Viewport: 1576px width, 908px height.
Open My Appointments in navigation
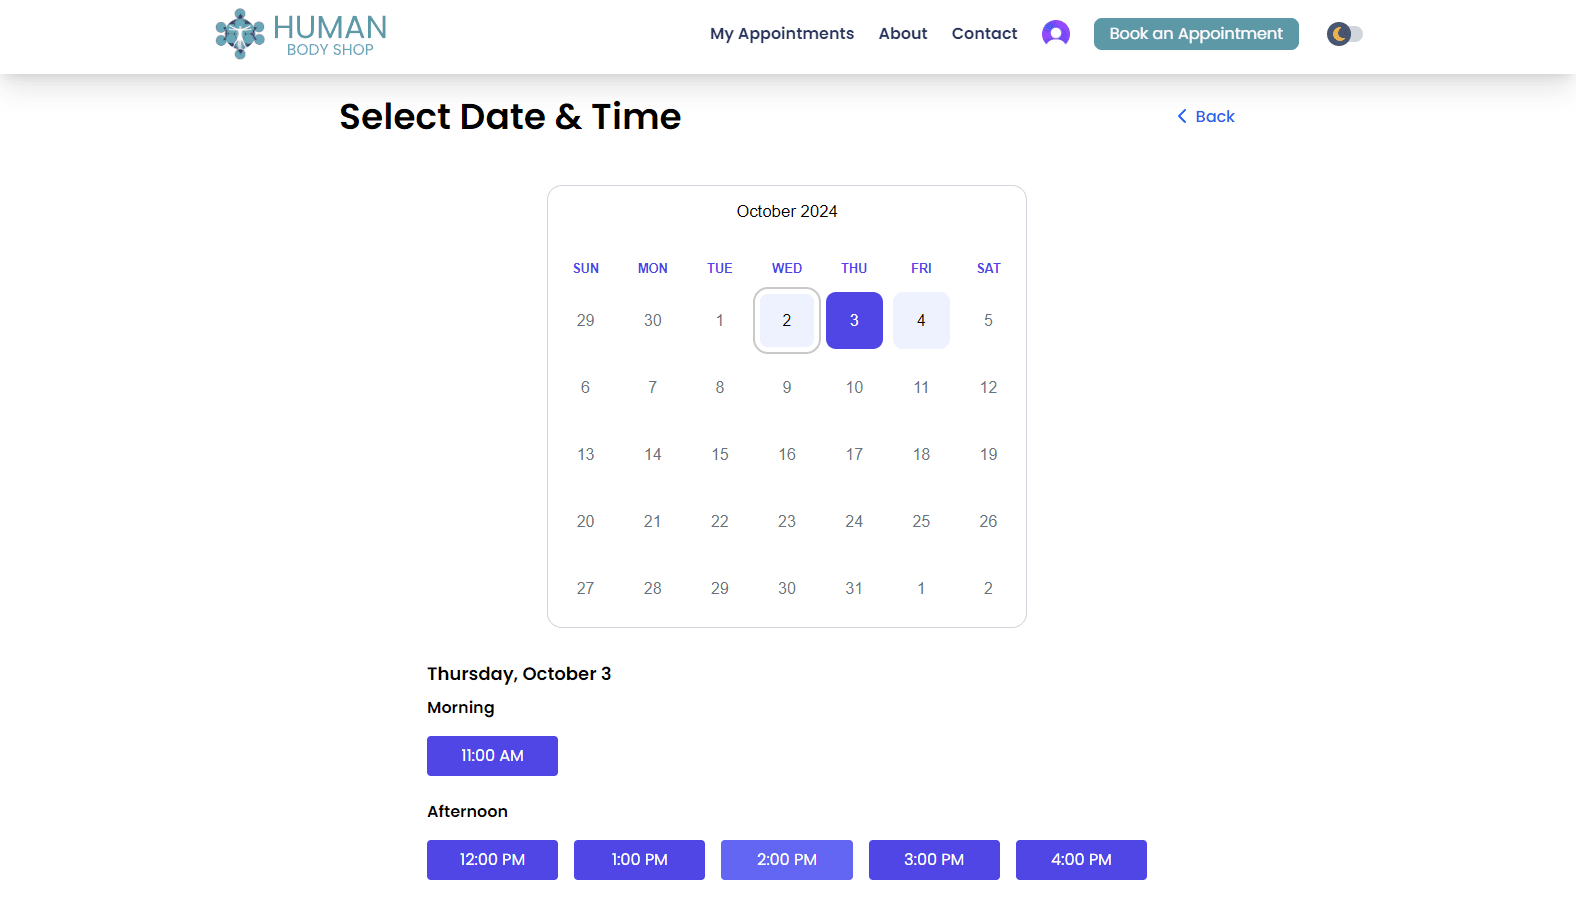coord(782,34)
